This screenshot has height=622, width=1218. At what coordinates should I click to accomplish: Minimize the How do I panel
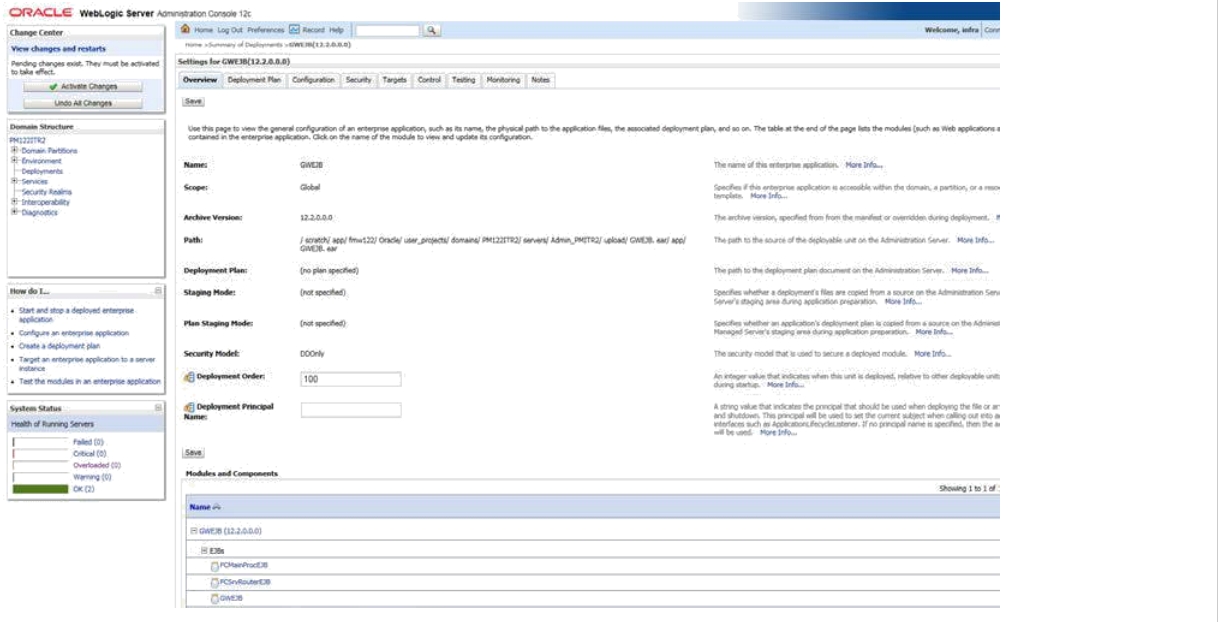click(x=158, y=290)
